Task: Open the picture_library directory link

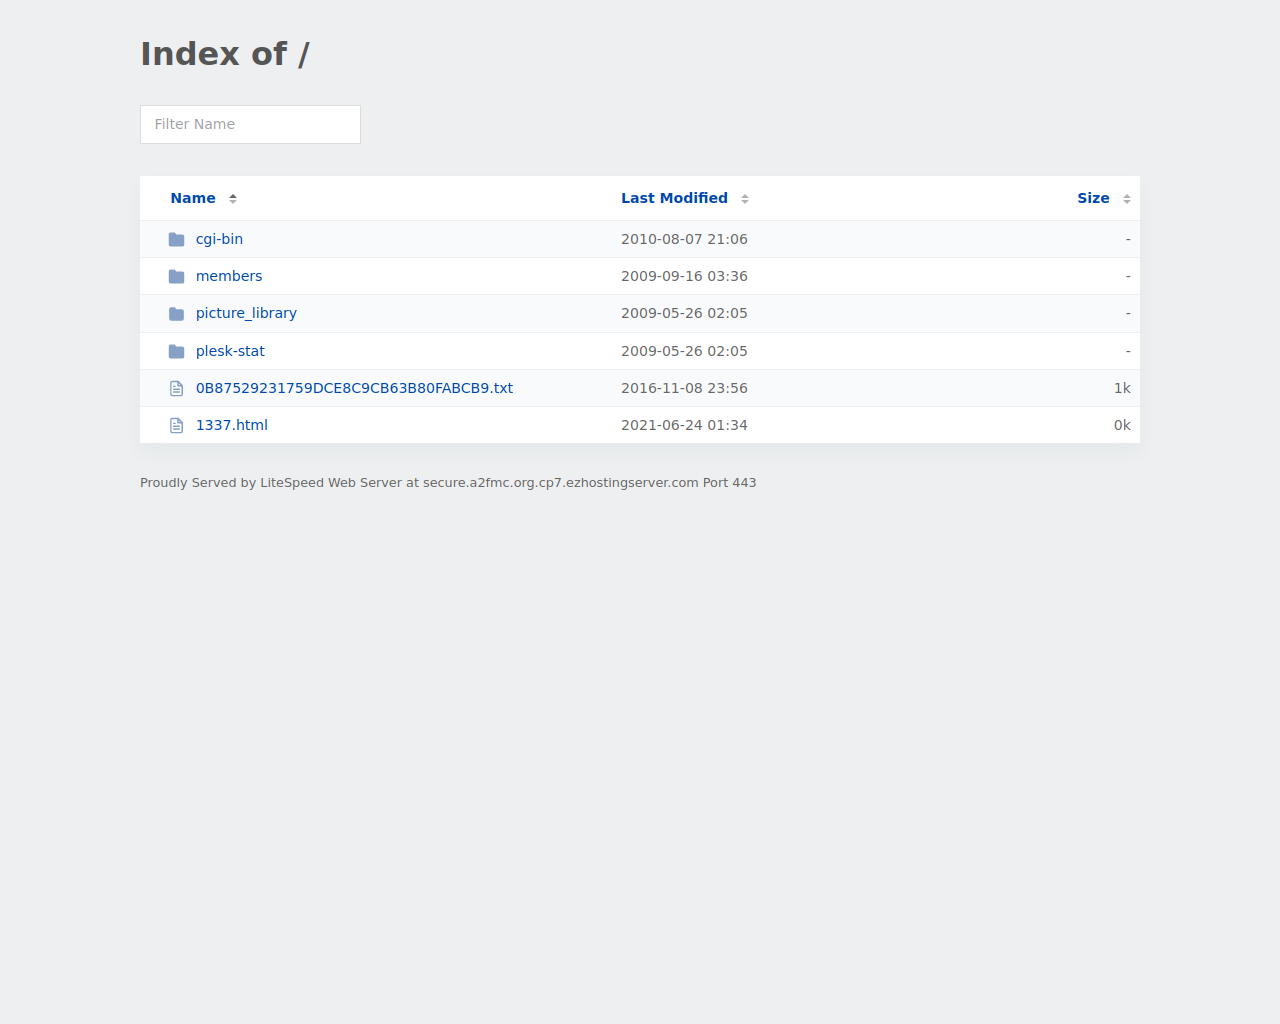Action: tap(246, 313)
